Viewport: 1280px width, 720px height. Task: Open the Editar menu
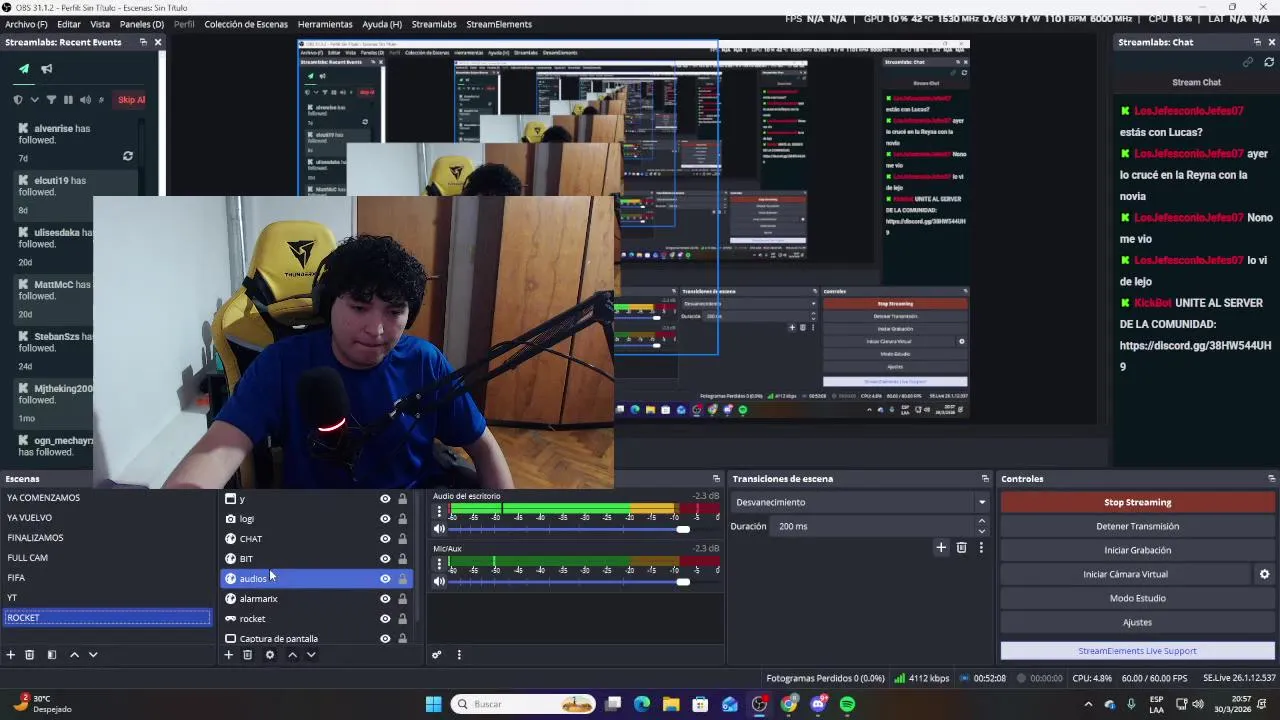(69, 24)
